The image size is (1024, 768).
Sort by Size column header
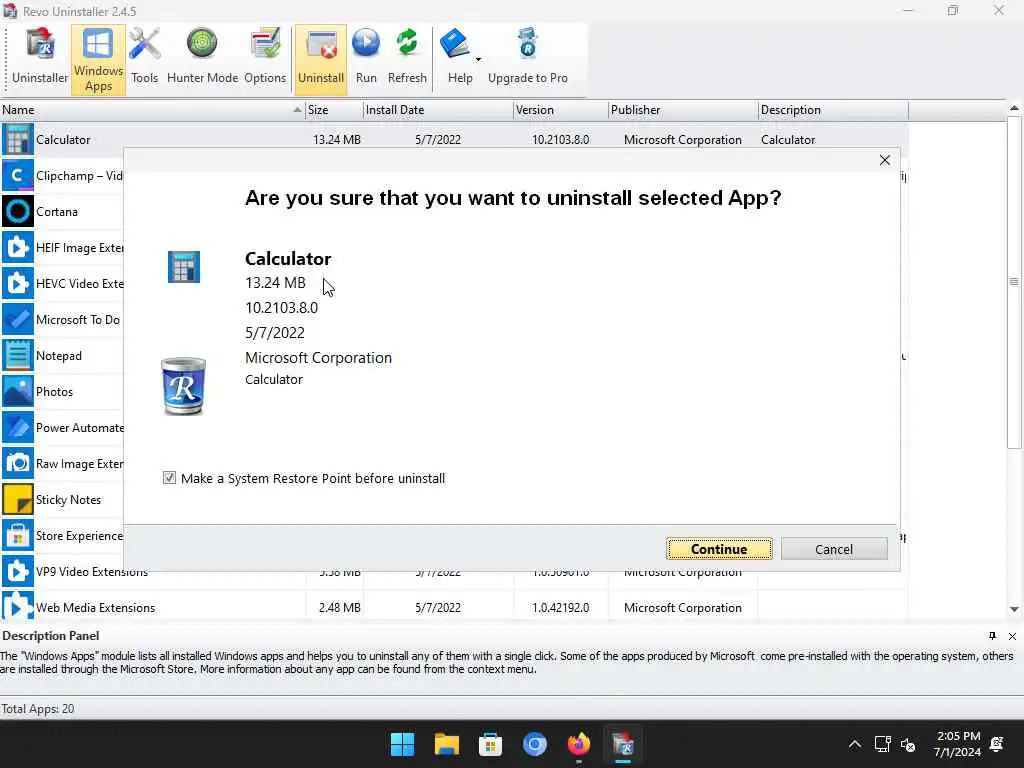[334, 110]
